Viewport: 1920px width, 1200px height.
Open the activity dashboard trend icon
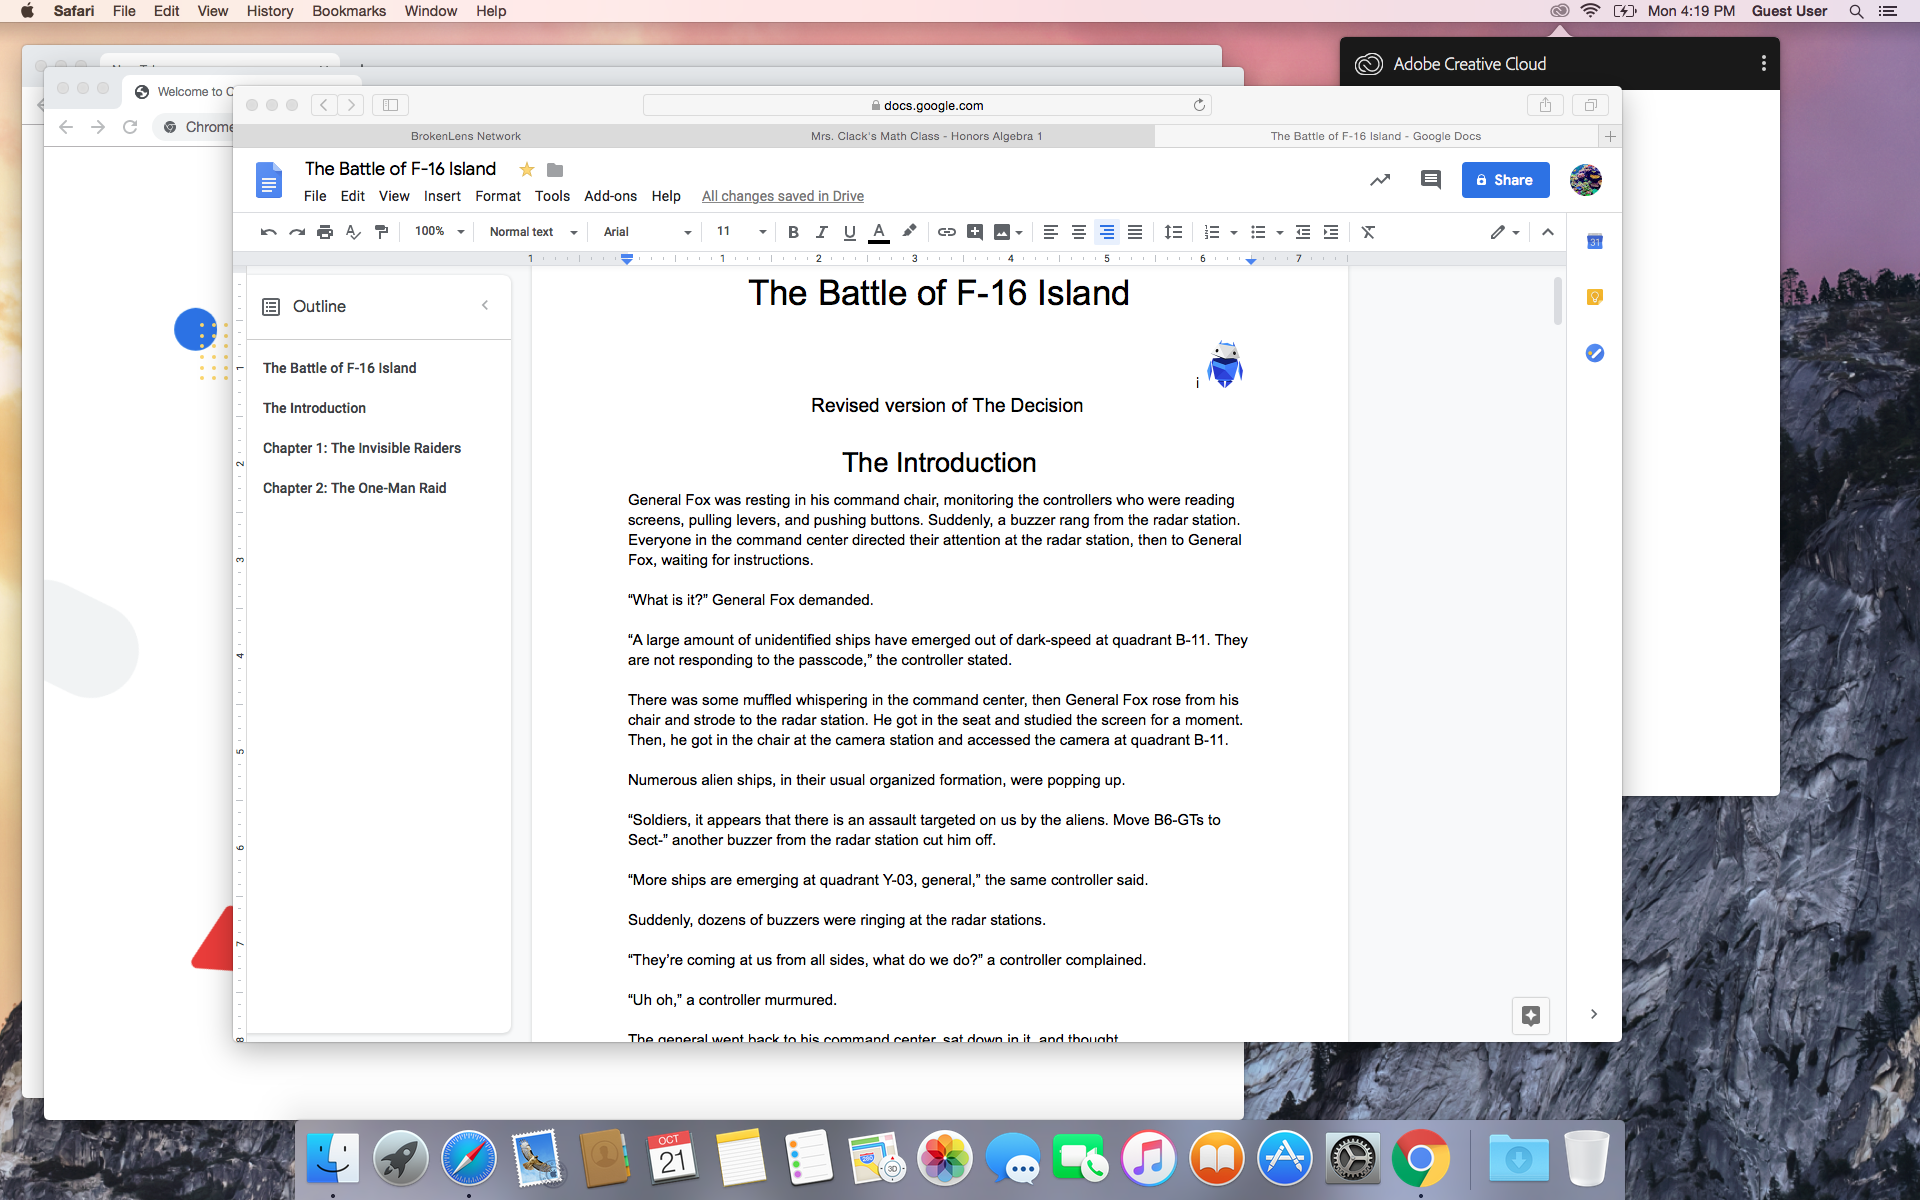click(x=1380, y=180)
